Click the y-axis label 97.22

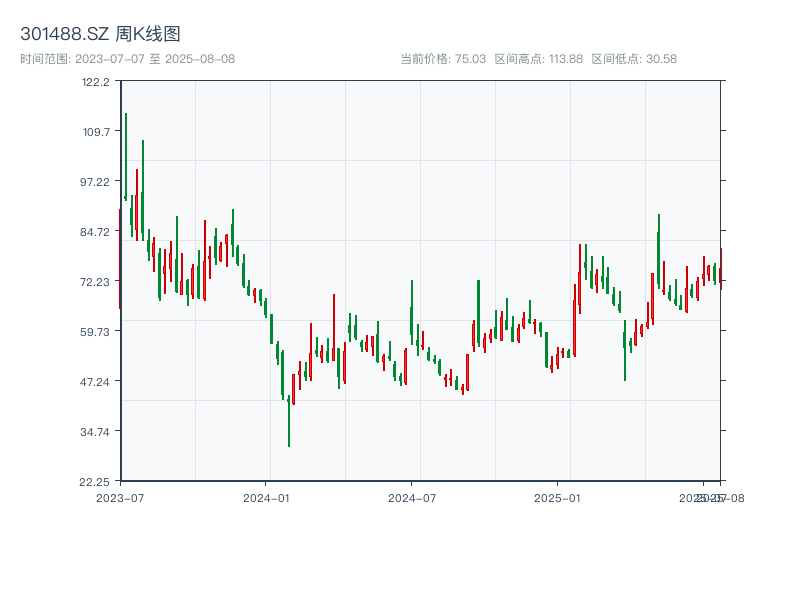tap(95, 182)
